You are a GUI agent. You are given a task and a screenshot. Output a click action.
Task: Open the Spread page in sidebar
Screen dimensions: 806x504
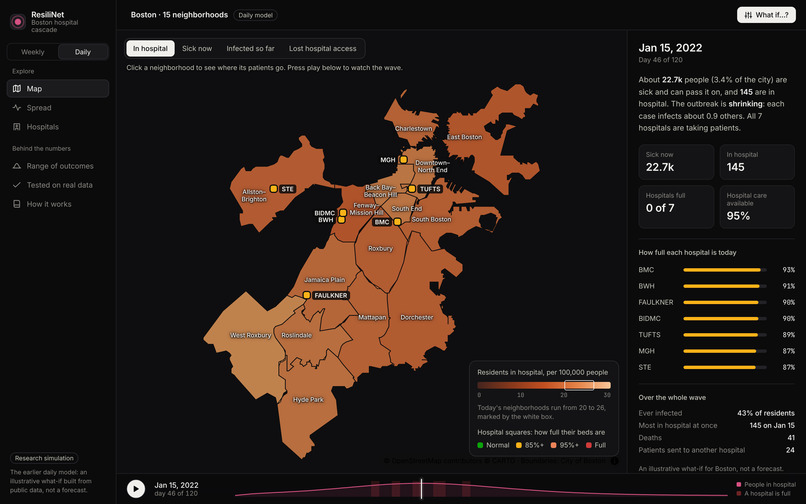pos(58,107)
